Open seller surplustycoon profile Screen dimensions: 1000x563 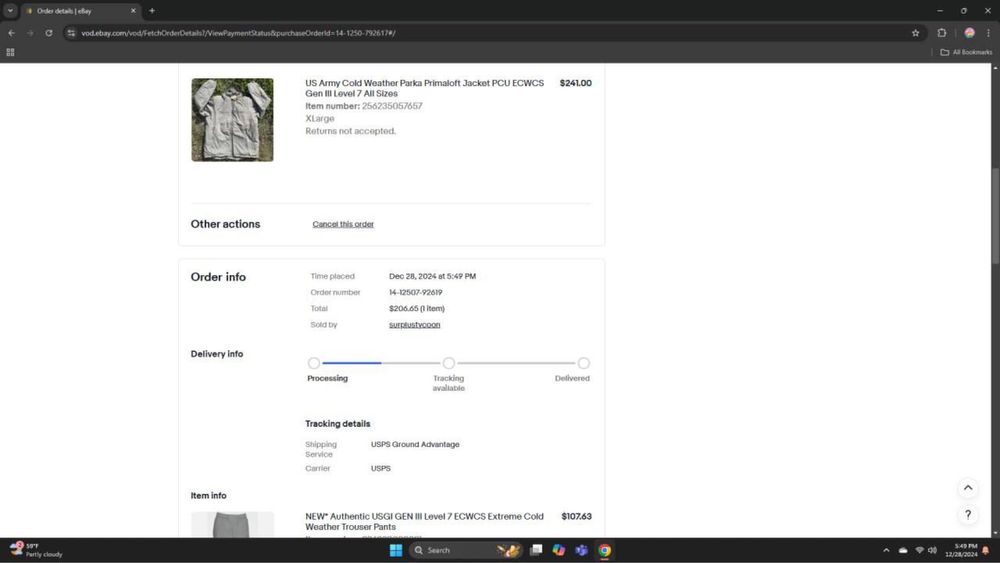tap(415, 325)
